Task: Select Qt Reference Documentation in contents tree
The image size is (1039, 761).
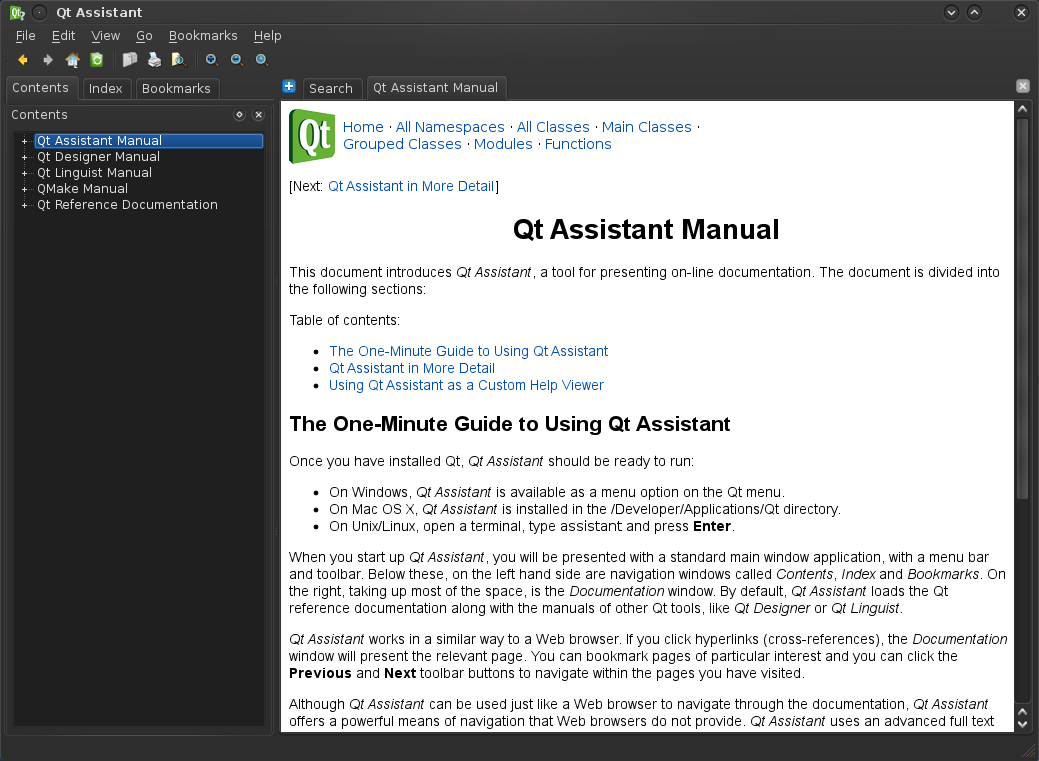Action: 127,205
